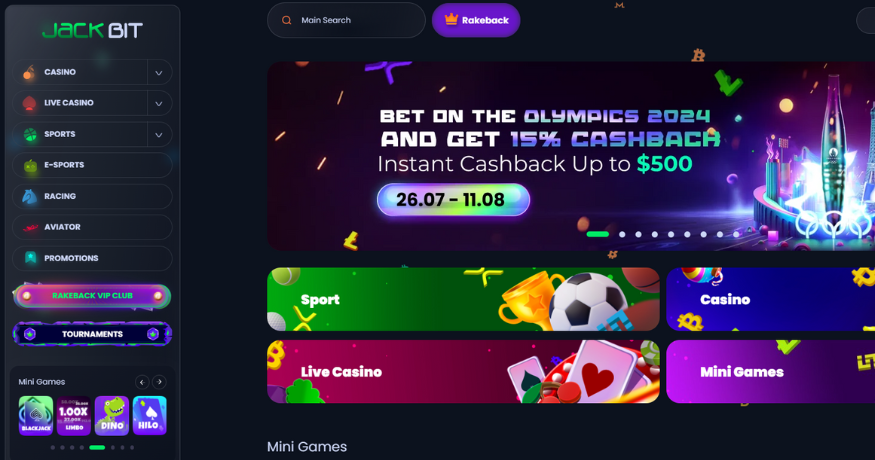875x460 pixels.
Task: Expand the Casino submenu chevron
Action: click(159, 73)
